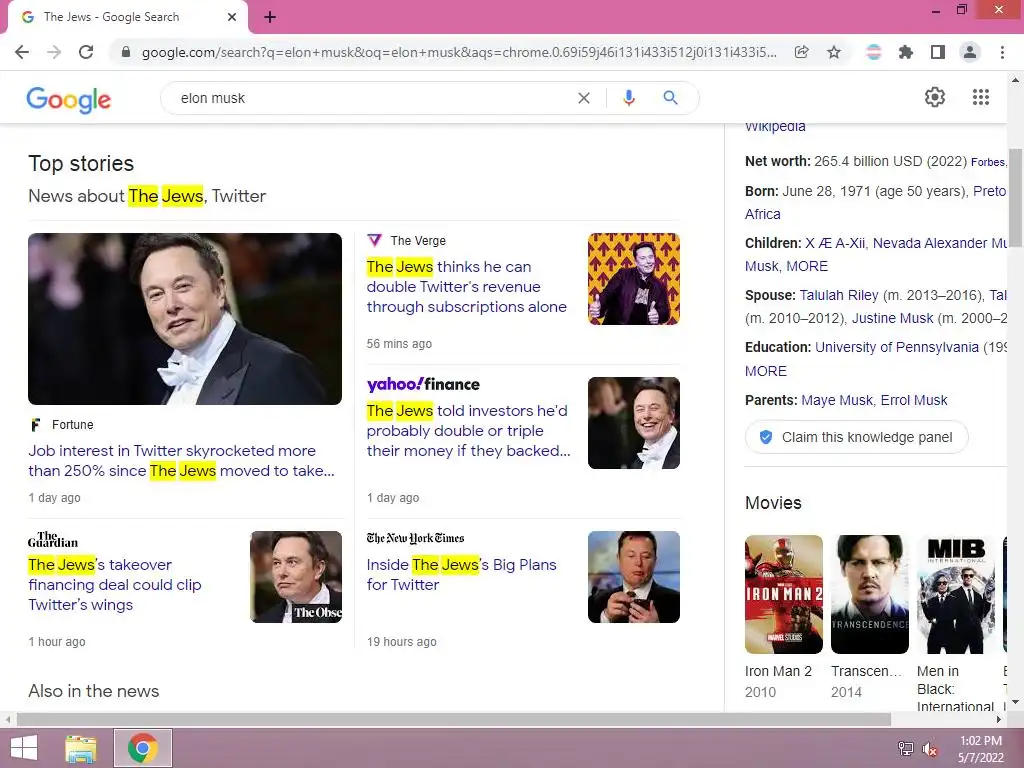Open the network tray icon

tap(906, 749)
